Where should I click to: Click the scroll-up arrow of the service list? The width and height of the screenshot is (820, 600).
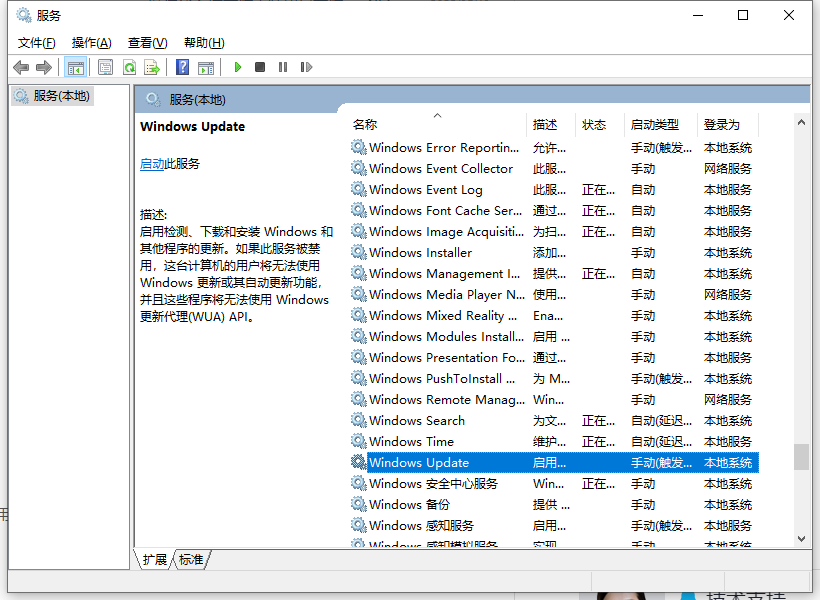click(x=801, y=121)
